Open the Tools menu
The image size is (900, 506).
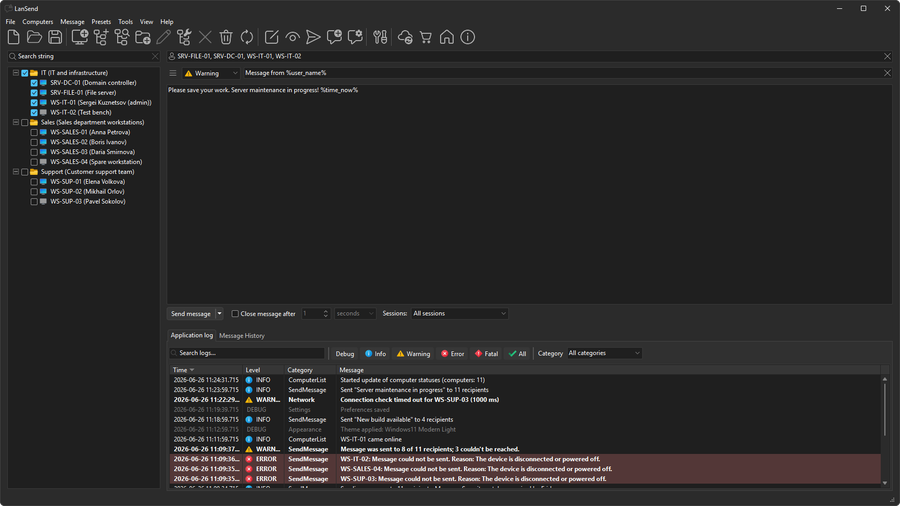[125, 22]
